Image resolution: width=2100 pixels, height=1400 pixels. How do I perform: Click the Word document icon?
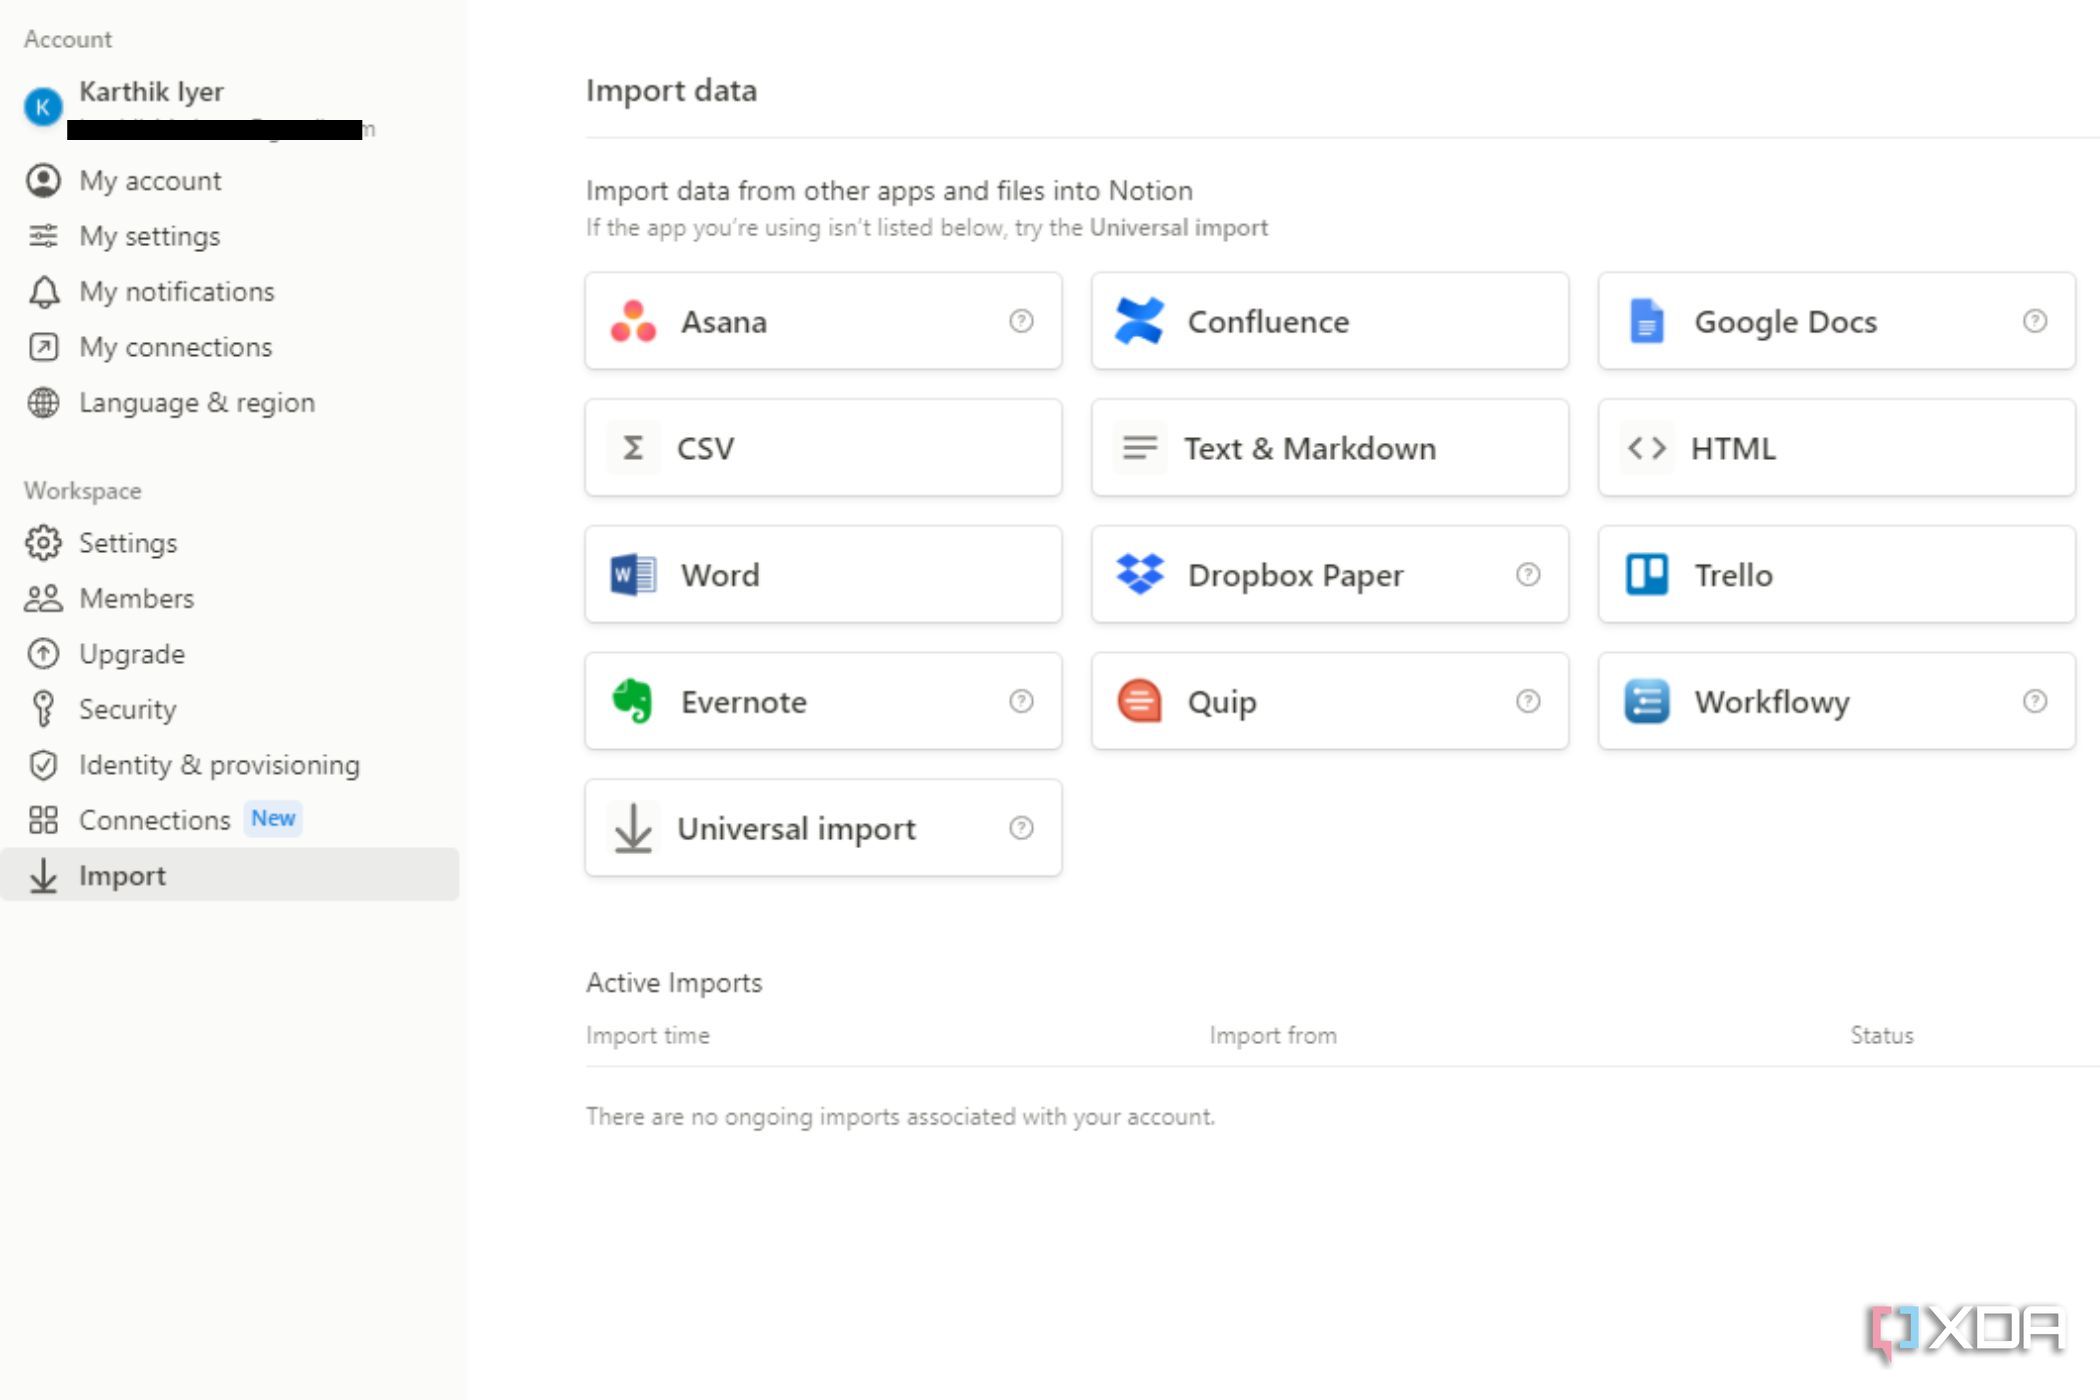(633, 574)
